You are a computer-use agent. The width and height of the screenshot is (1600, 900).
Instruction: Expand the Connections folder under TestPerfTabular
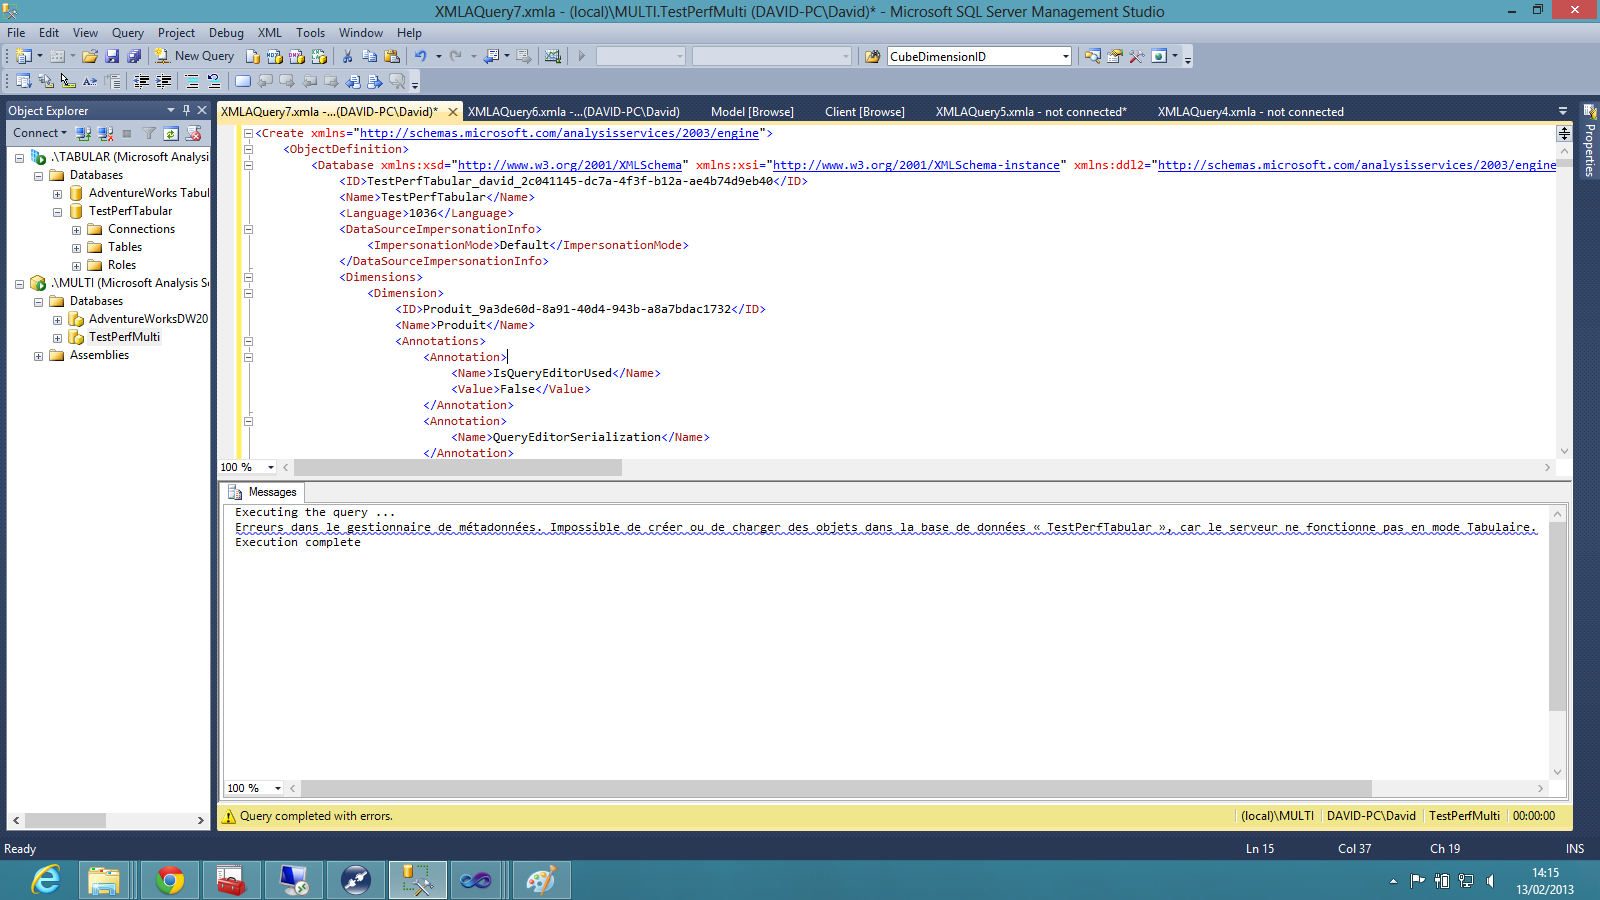[x=76, y=230]
